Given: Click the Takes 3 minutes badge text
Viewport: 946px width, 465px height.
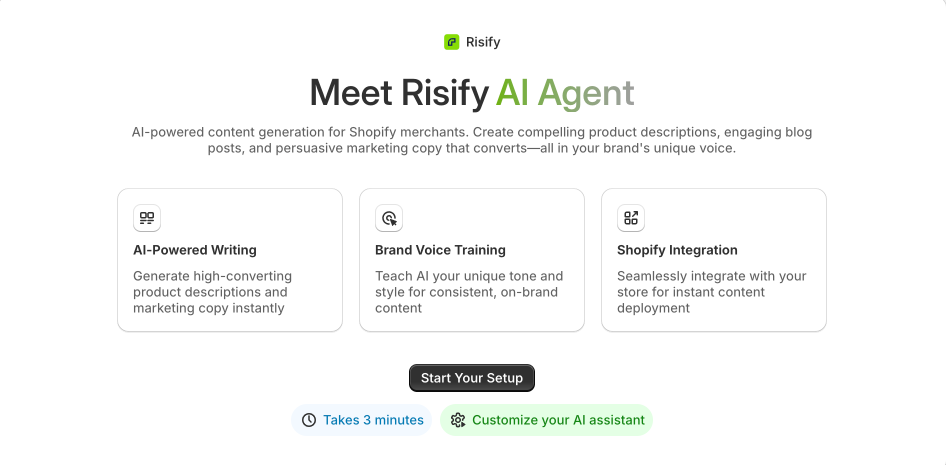Looking at the screenshot, I should (x=373, y=420).
